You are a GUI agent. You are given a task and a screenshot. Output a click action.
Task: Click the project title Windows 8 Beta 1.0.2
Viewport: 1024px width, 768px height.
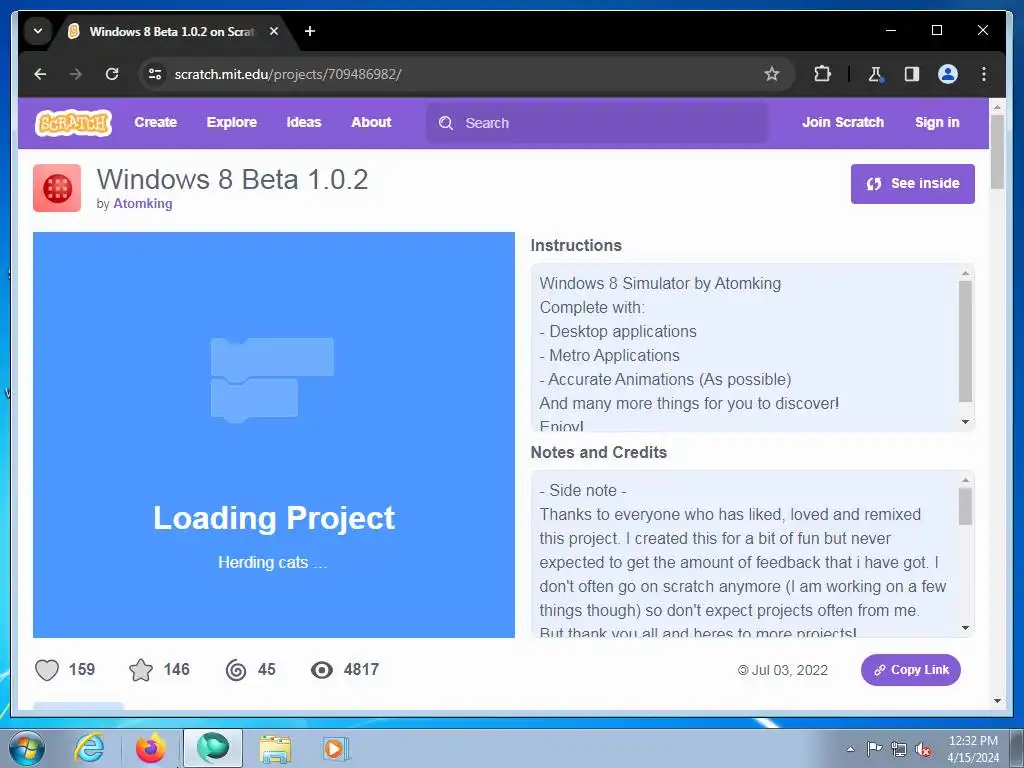[232, 180]
